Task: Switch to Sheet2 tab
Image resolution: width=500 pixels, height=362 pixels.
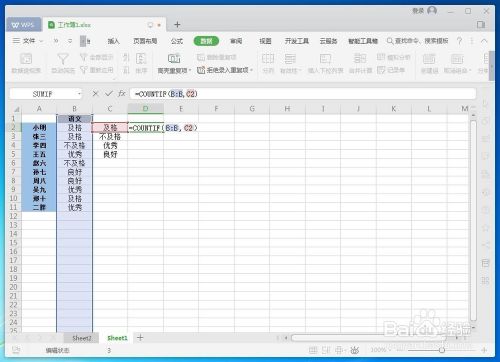Action: point(82,338)
